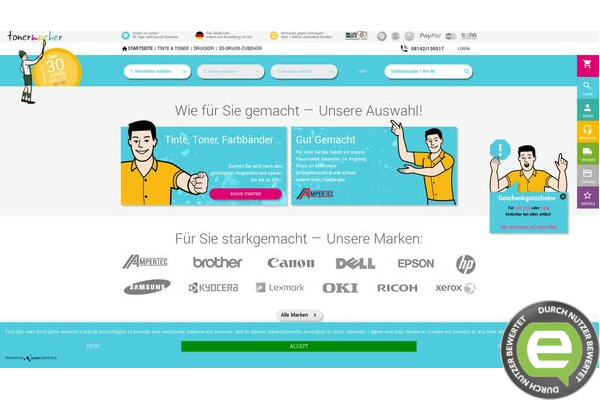Open the third Modell selection dropdown
This screenshot has width=600, height=400.
(x=304, y=72)
